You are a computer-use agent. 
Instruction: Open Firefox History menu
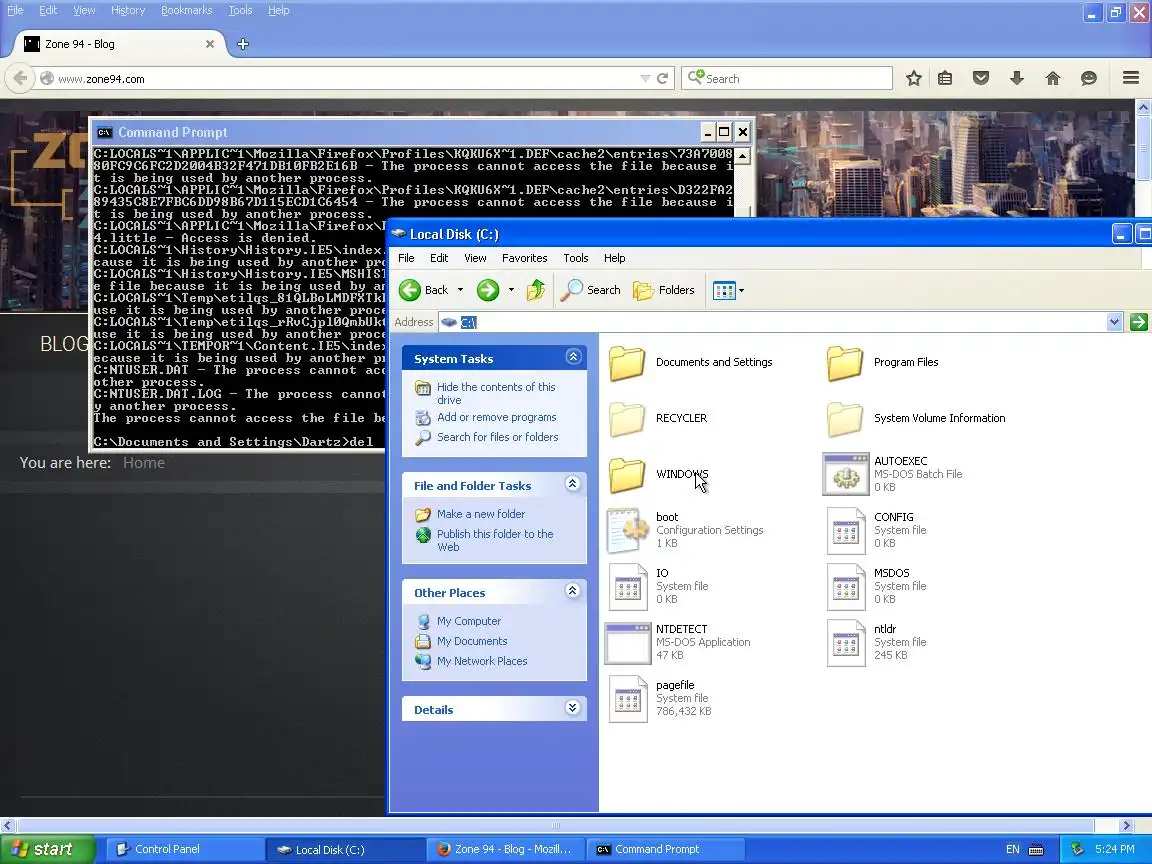click(x=128, y=10)
